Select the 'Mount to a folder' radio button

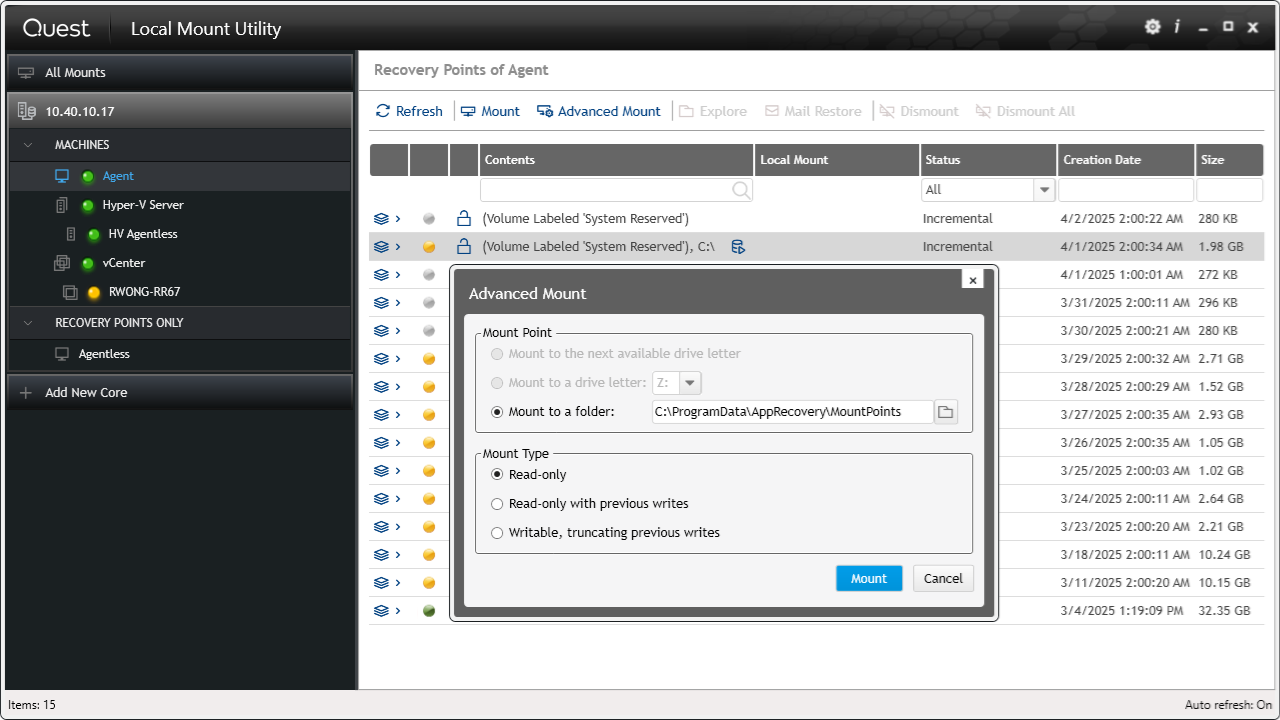(x=498, y=411)
